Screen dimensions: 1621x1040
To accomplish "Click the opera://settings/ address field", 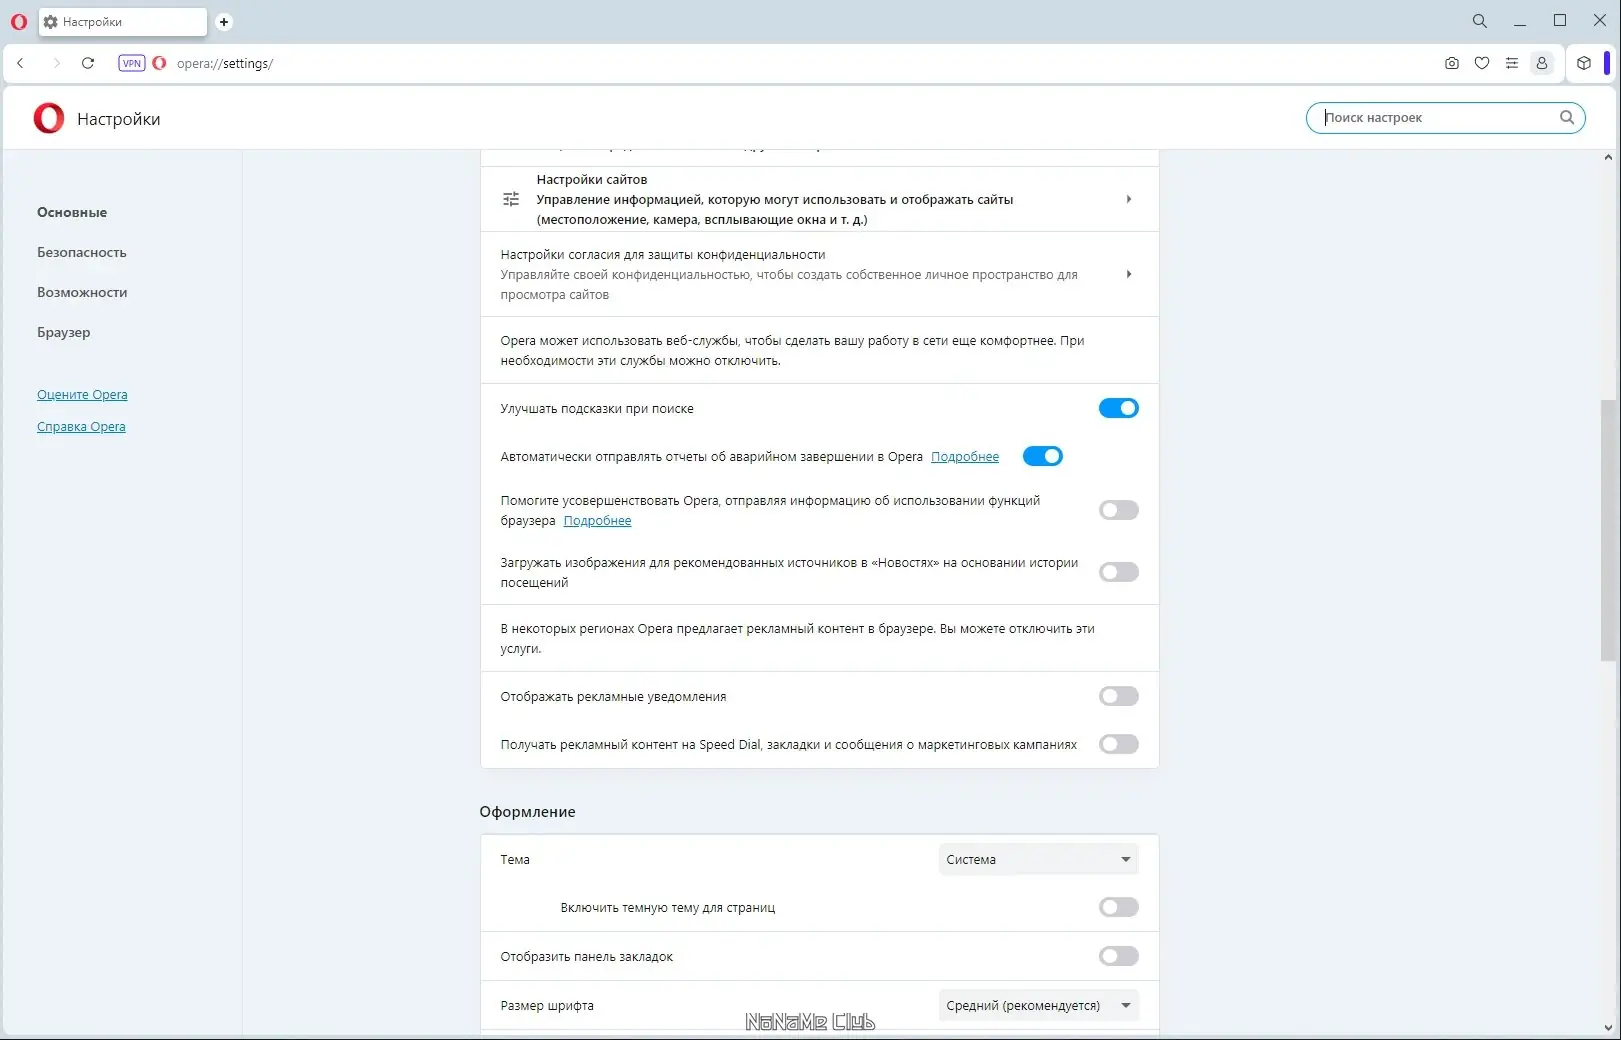I will (x=225, y=63).
